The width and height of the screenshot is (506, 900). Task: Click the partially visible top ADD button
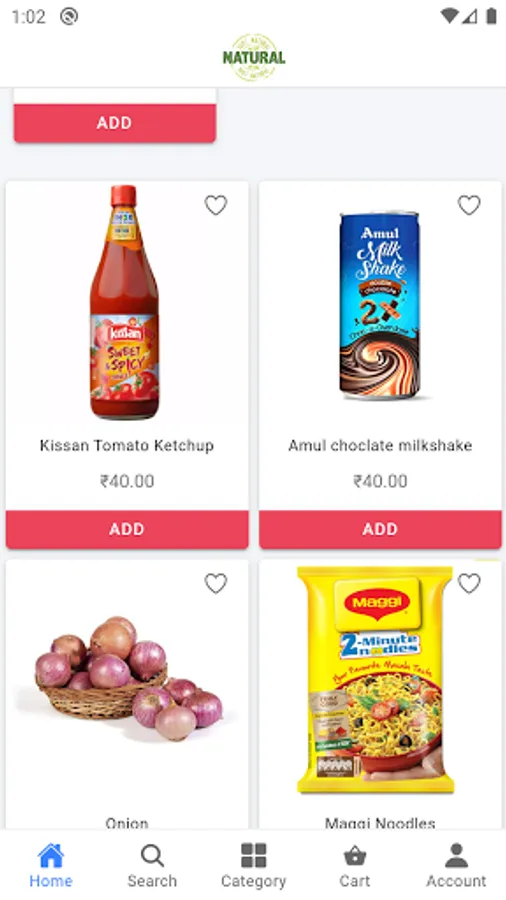115,123
